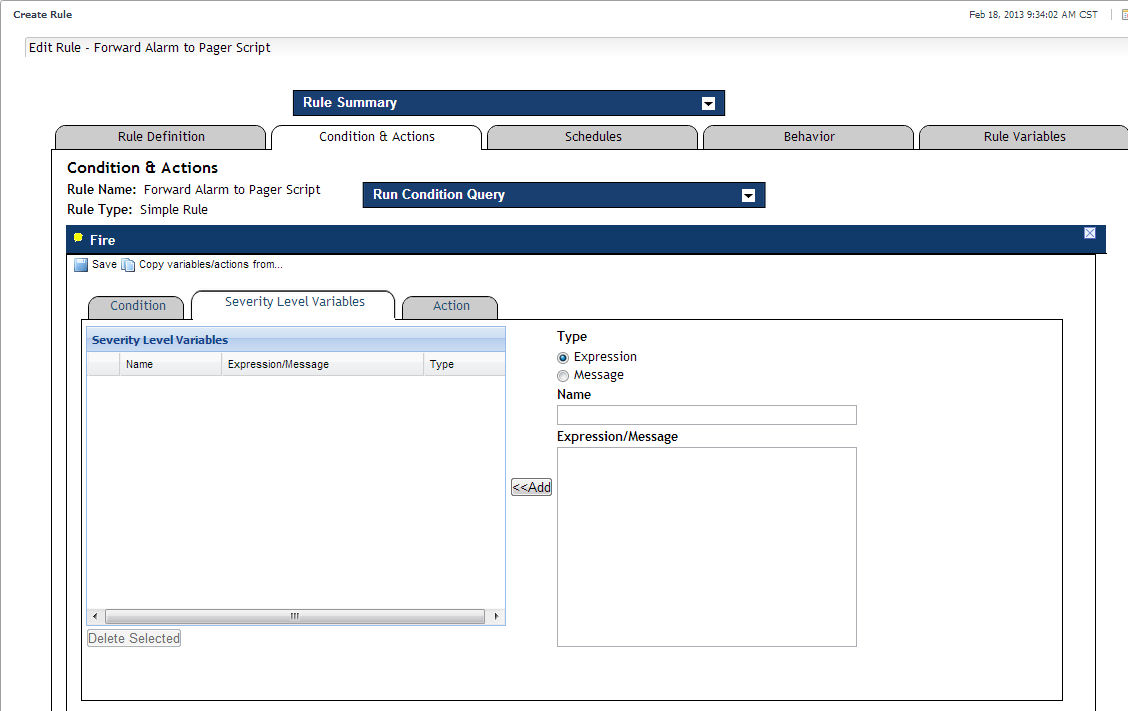Switch to the Condition sub-tab
Screen dimensions: 1128x711
pyautogui.click(x=138, y=306)
